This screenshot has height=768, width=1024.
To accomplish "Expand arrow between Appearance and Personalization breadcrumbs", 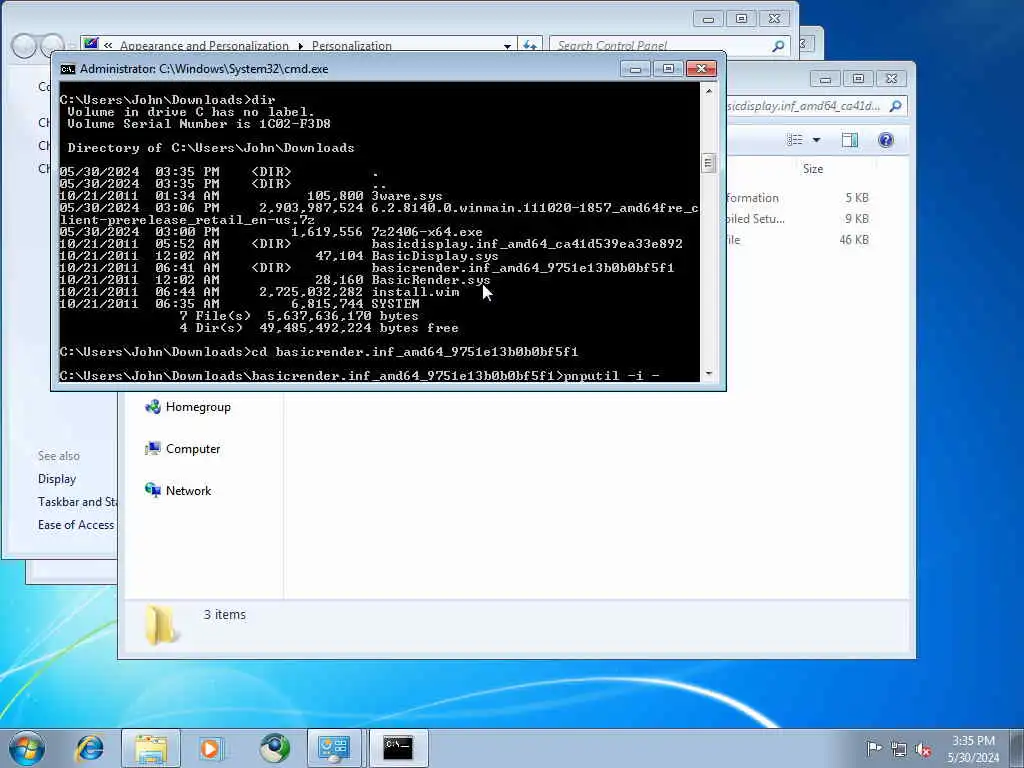I will click(300, 46).
